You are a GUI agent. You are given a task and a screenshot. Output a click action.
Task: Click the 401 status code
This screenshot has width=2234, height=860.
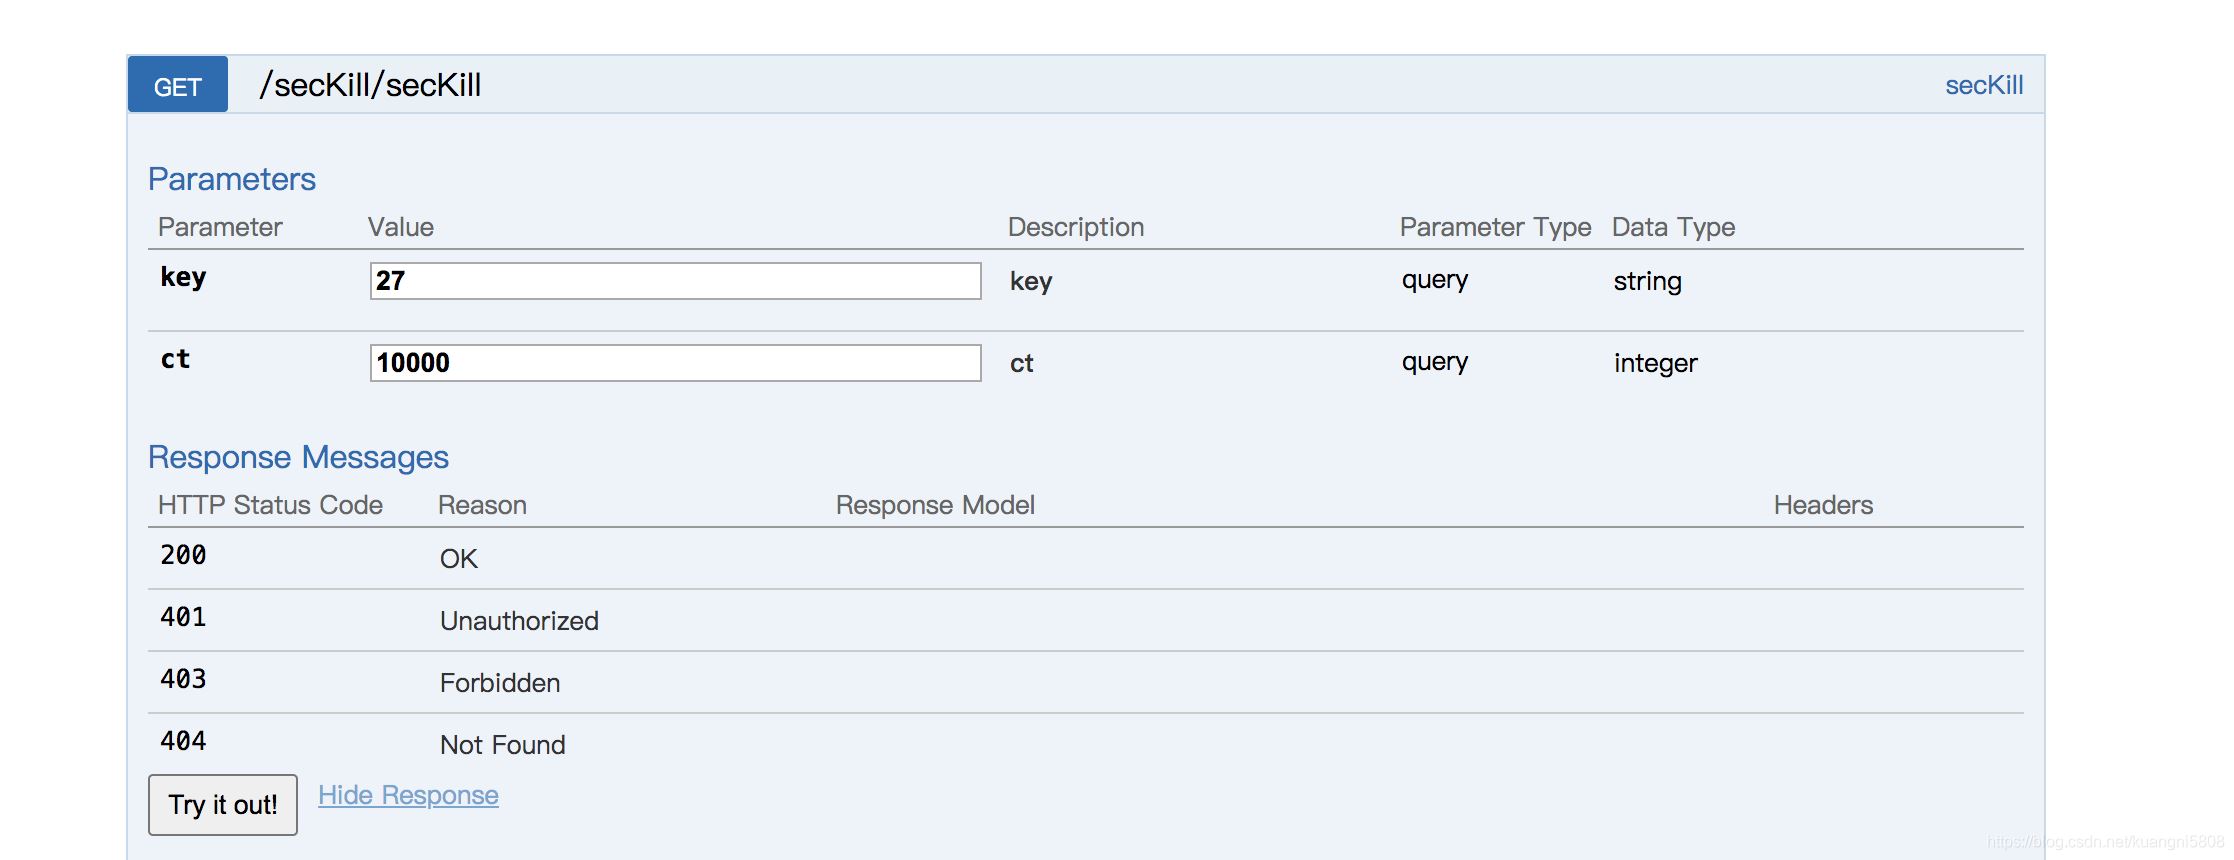pos(183,618)
